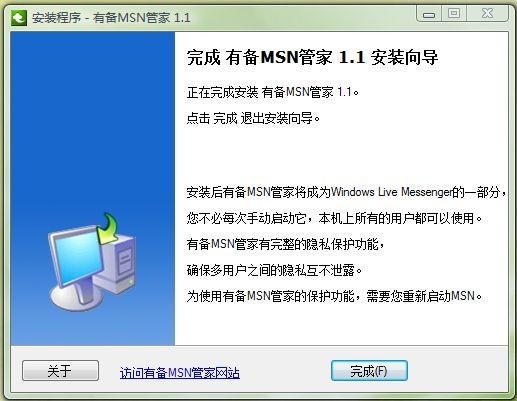Visit the 访问有备MSN管家网站 link
517x401 pixels.
(x=180, y=373)
